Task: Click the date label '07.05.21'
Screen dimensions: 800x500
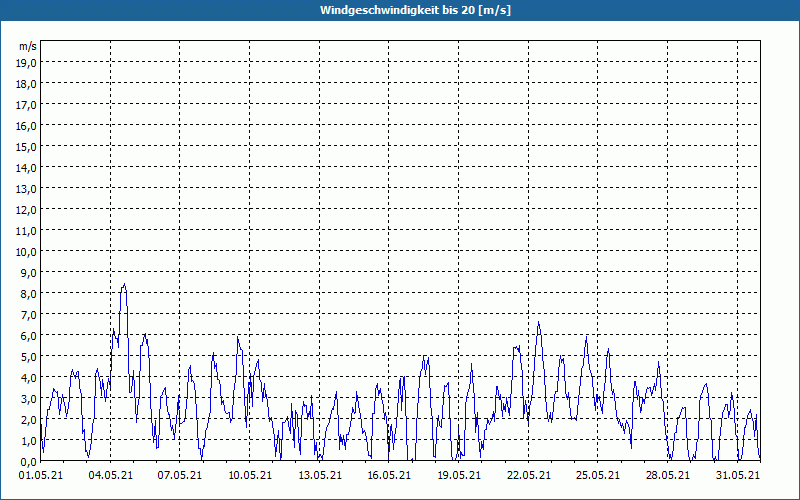Action: tap(180, 475)
